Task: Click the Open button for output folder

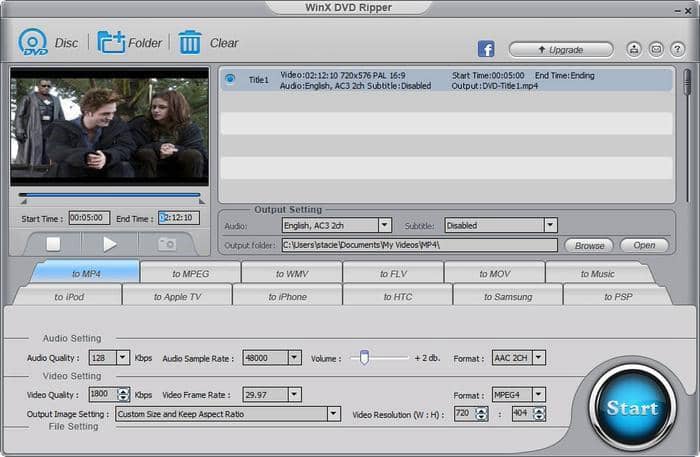Action: 644,245
